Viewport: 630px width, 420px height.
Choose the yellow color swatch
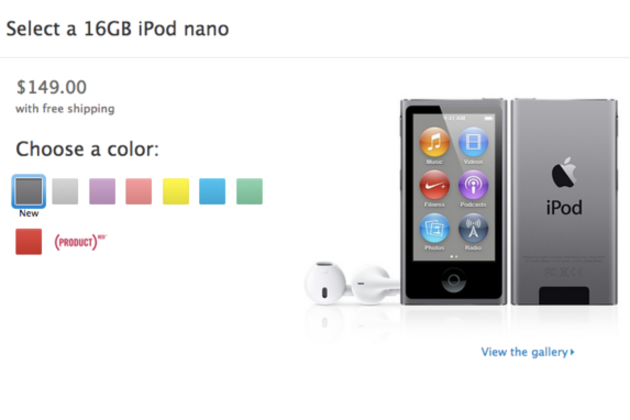(x=176, y=191)
